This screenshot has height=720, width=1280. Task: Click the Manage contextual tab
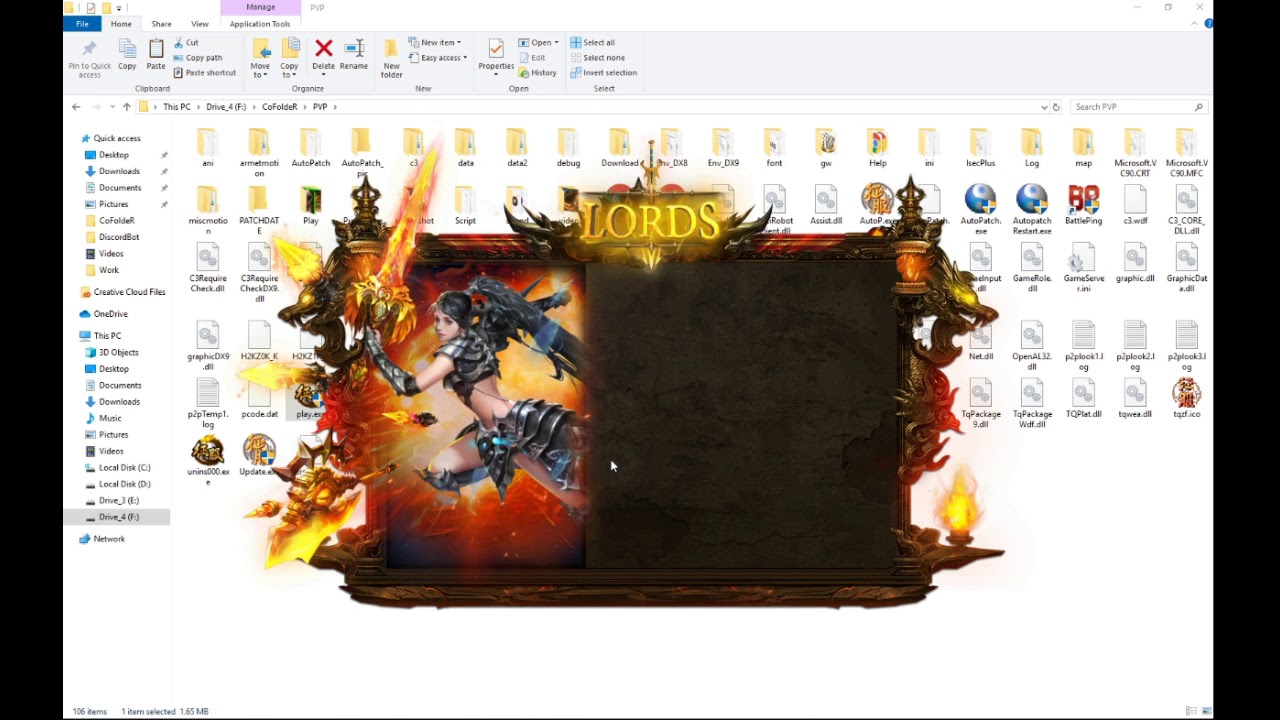coord(260,8)
